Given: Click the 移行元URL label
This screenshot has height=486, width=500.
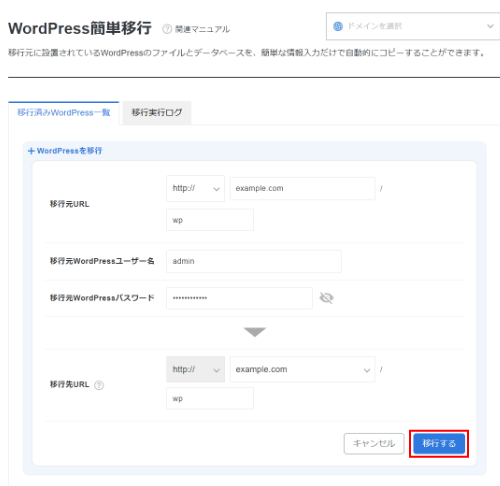Looking at the screenshot, I should [x=70, y=204].
